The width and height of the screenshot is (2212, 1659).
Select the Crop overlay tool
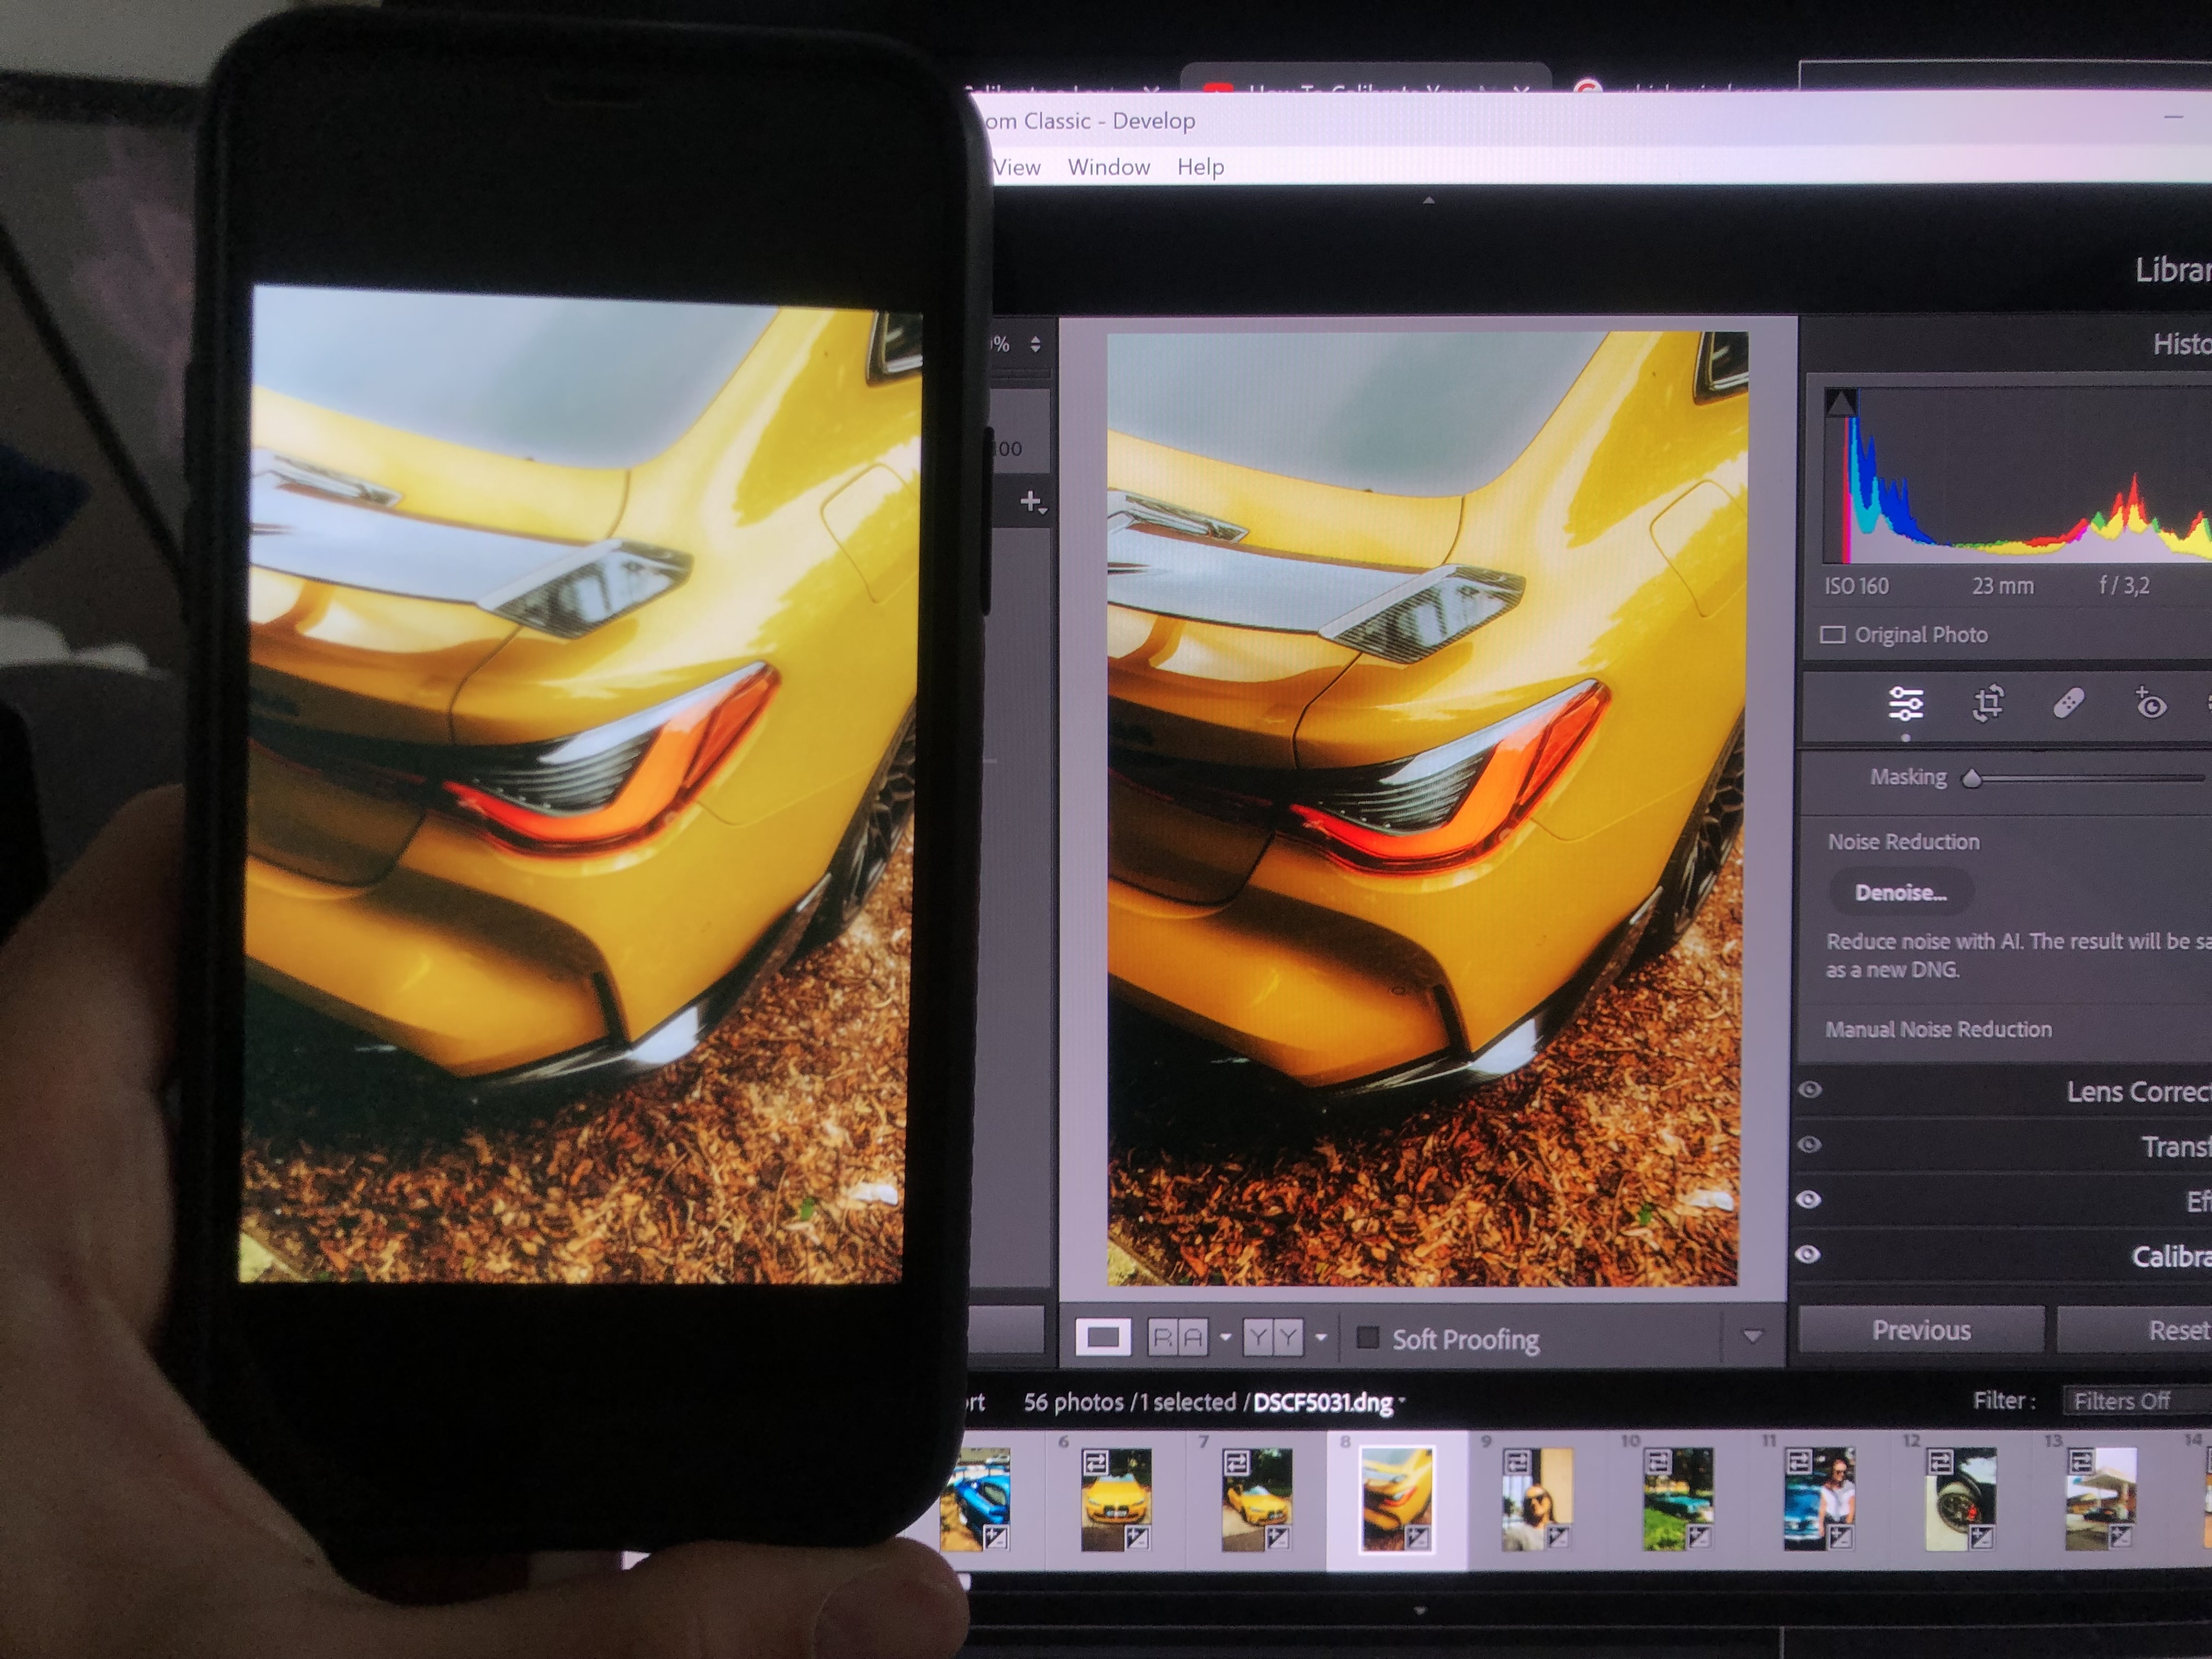coord(1988,703)
